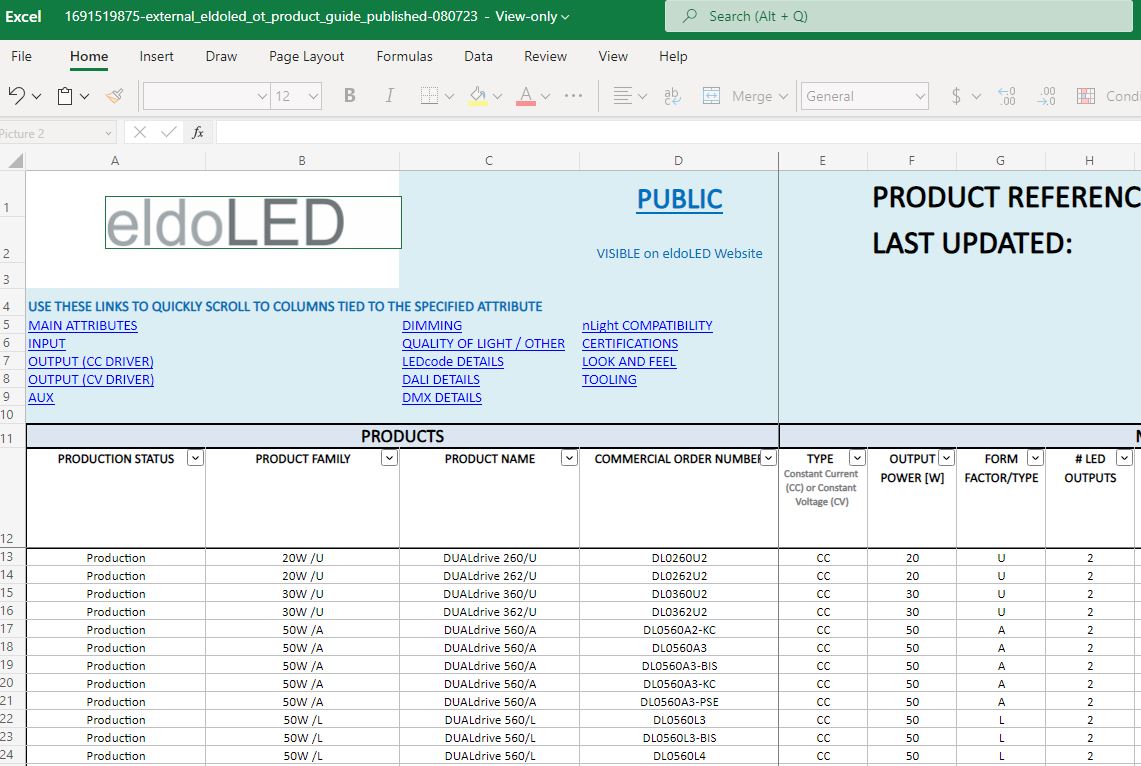
Task: Open Production Status filter arrow
Action: click(195, 458)
